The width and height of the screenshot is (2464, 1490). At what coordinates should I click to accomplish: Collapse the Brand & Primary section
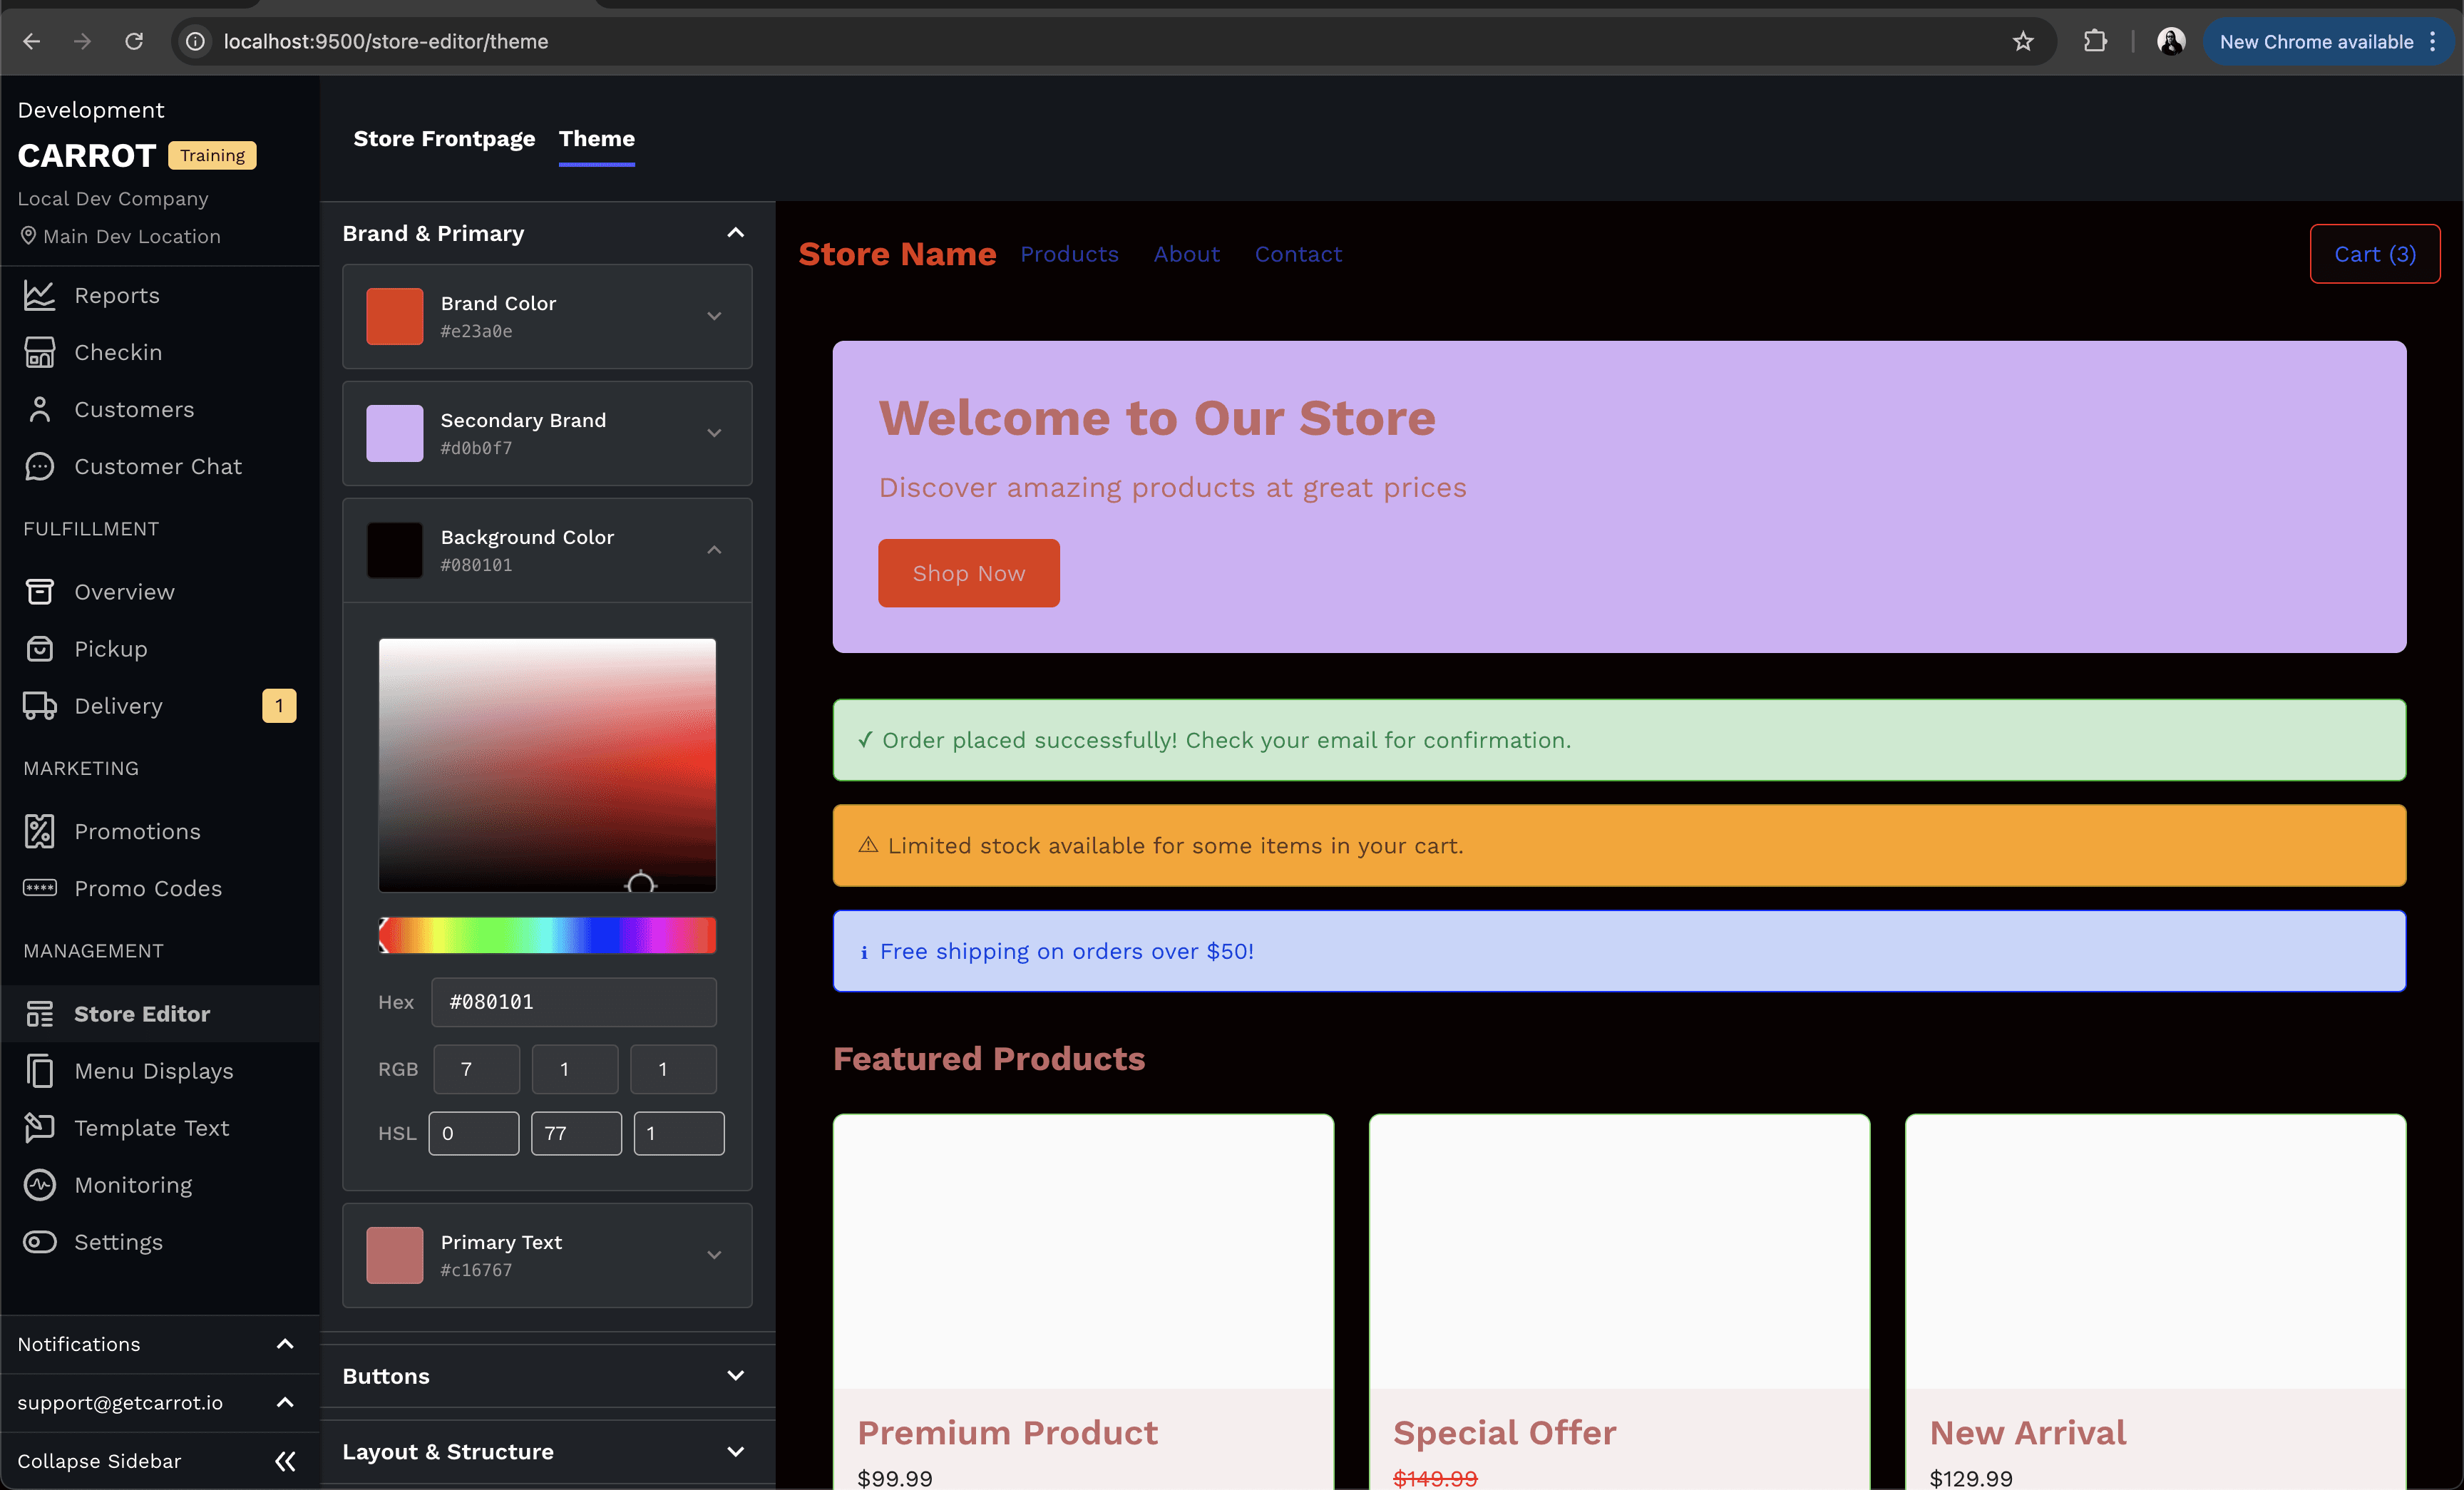click(735, 233)
